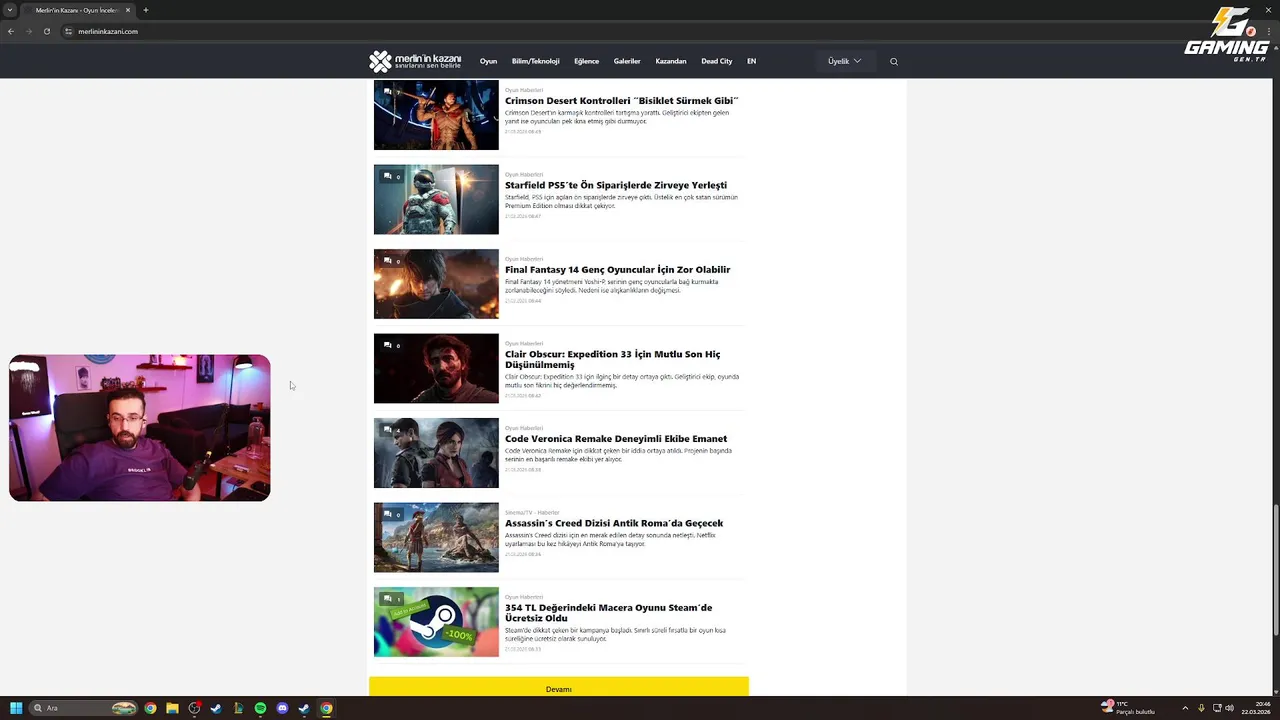Image resolution: width=1280 pixels, height=720 pixels.
Task: Open Discord from the taskbar
Action: pos(282,708)
